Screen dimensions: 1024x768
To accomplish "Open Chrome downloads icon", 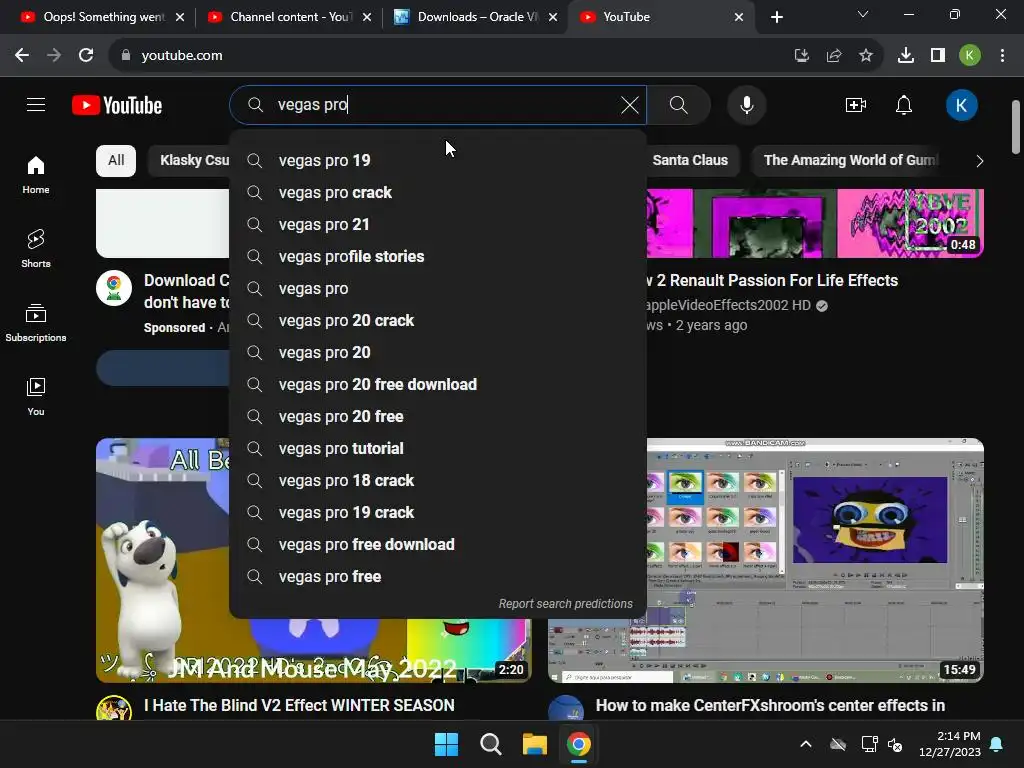I will point(905,56).
